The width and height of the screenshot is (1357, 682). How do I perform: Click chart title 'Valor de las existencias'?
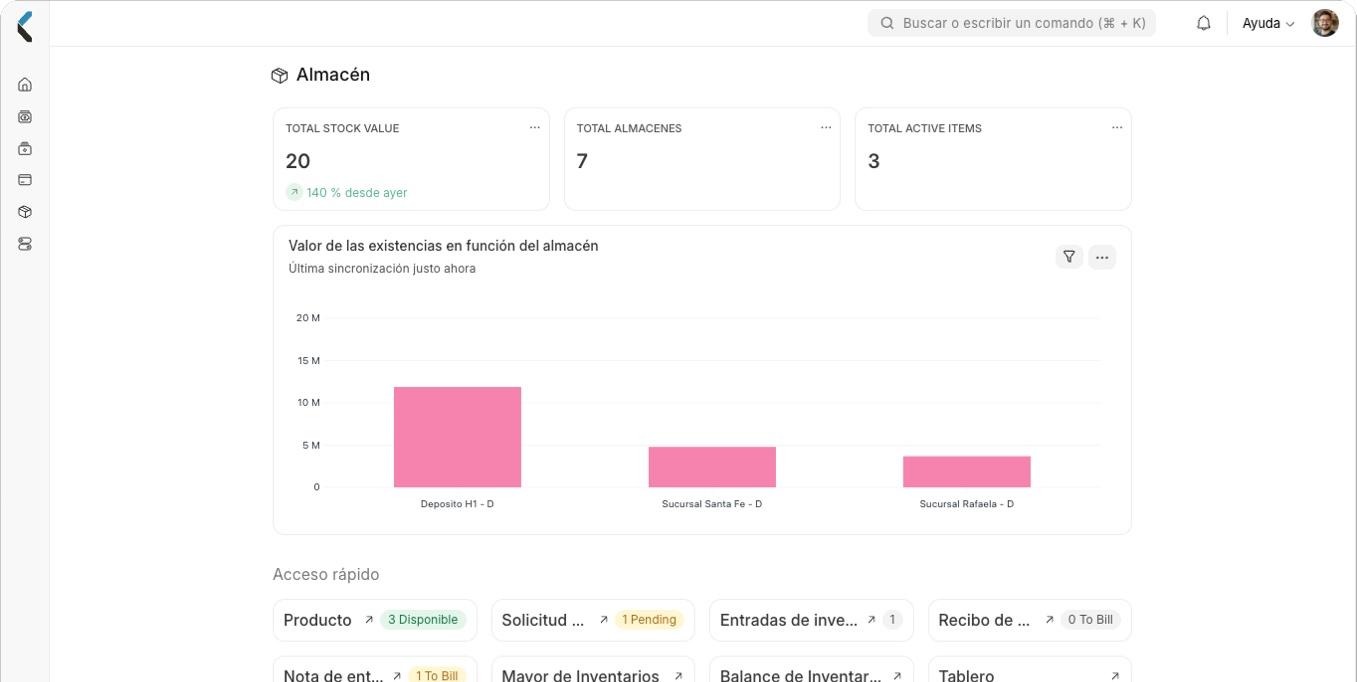coord(443,246)
